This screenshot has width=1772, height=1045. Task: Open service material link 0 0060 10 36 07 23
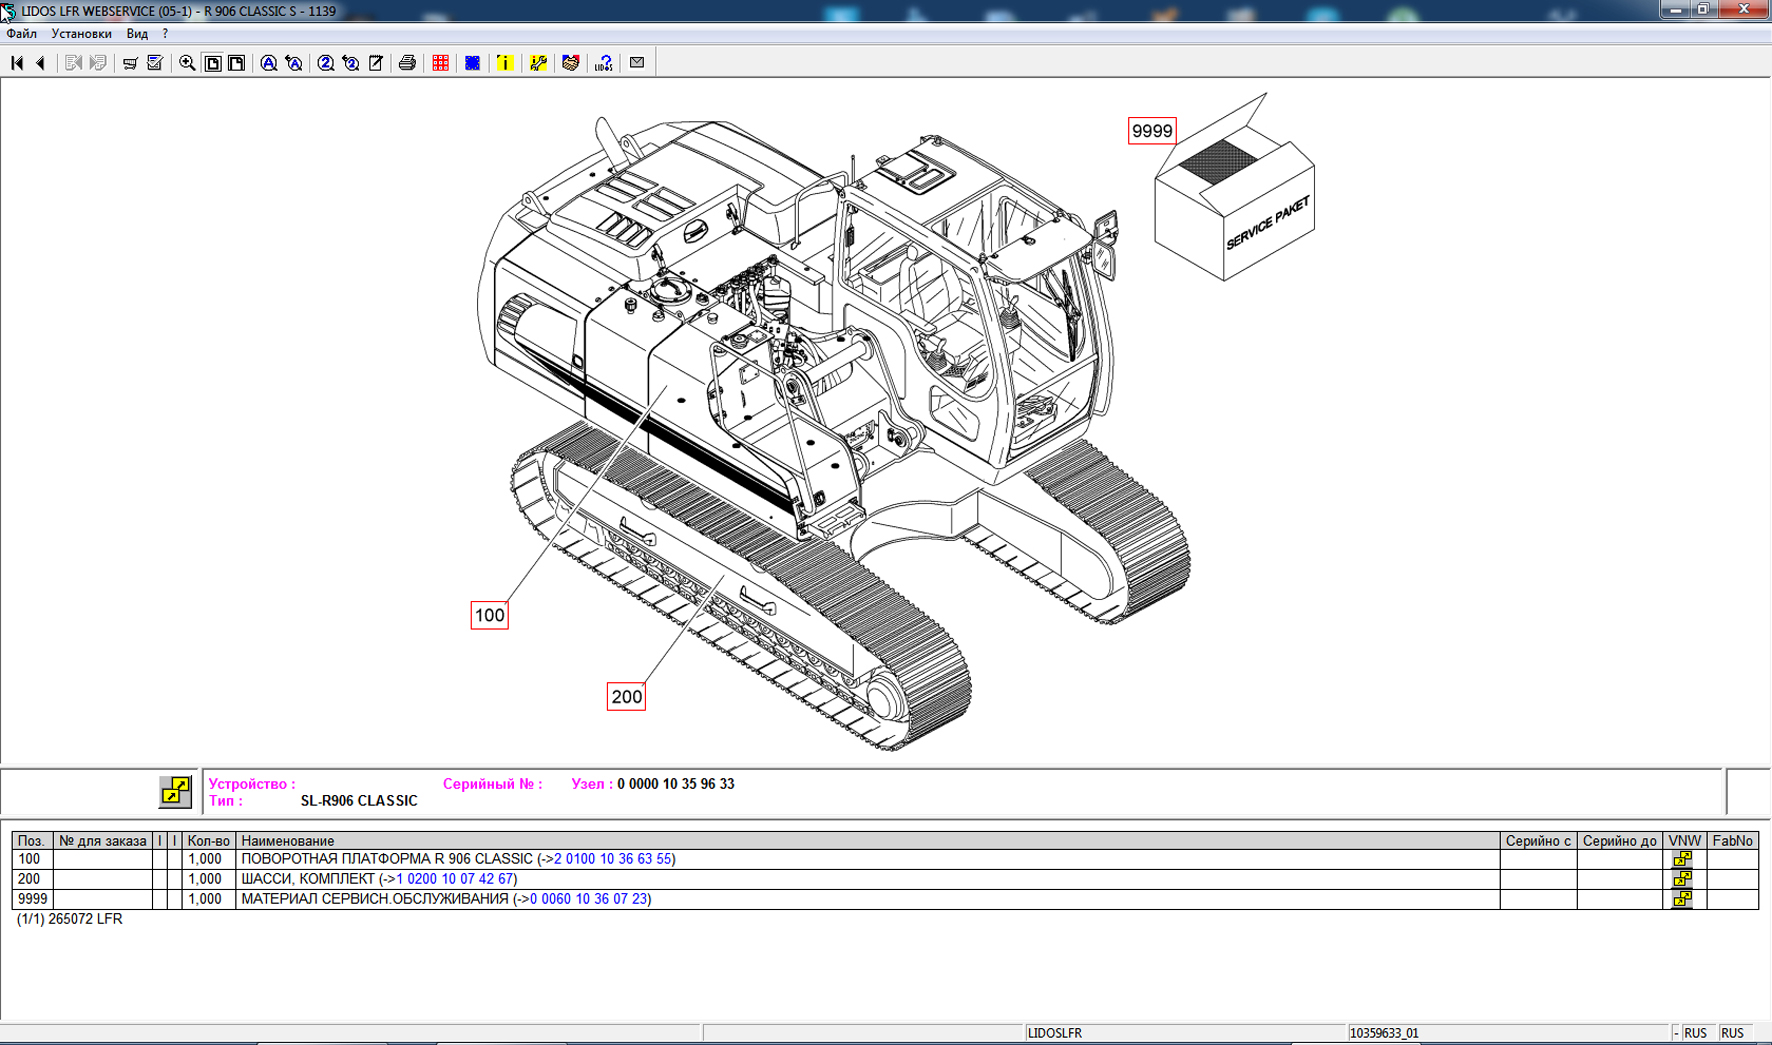pos(588,899)
